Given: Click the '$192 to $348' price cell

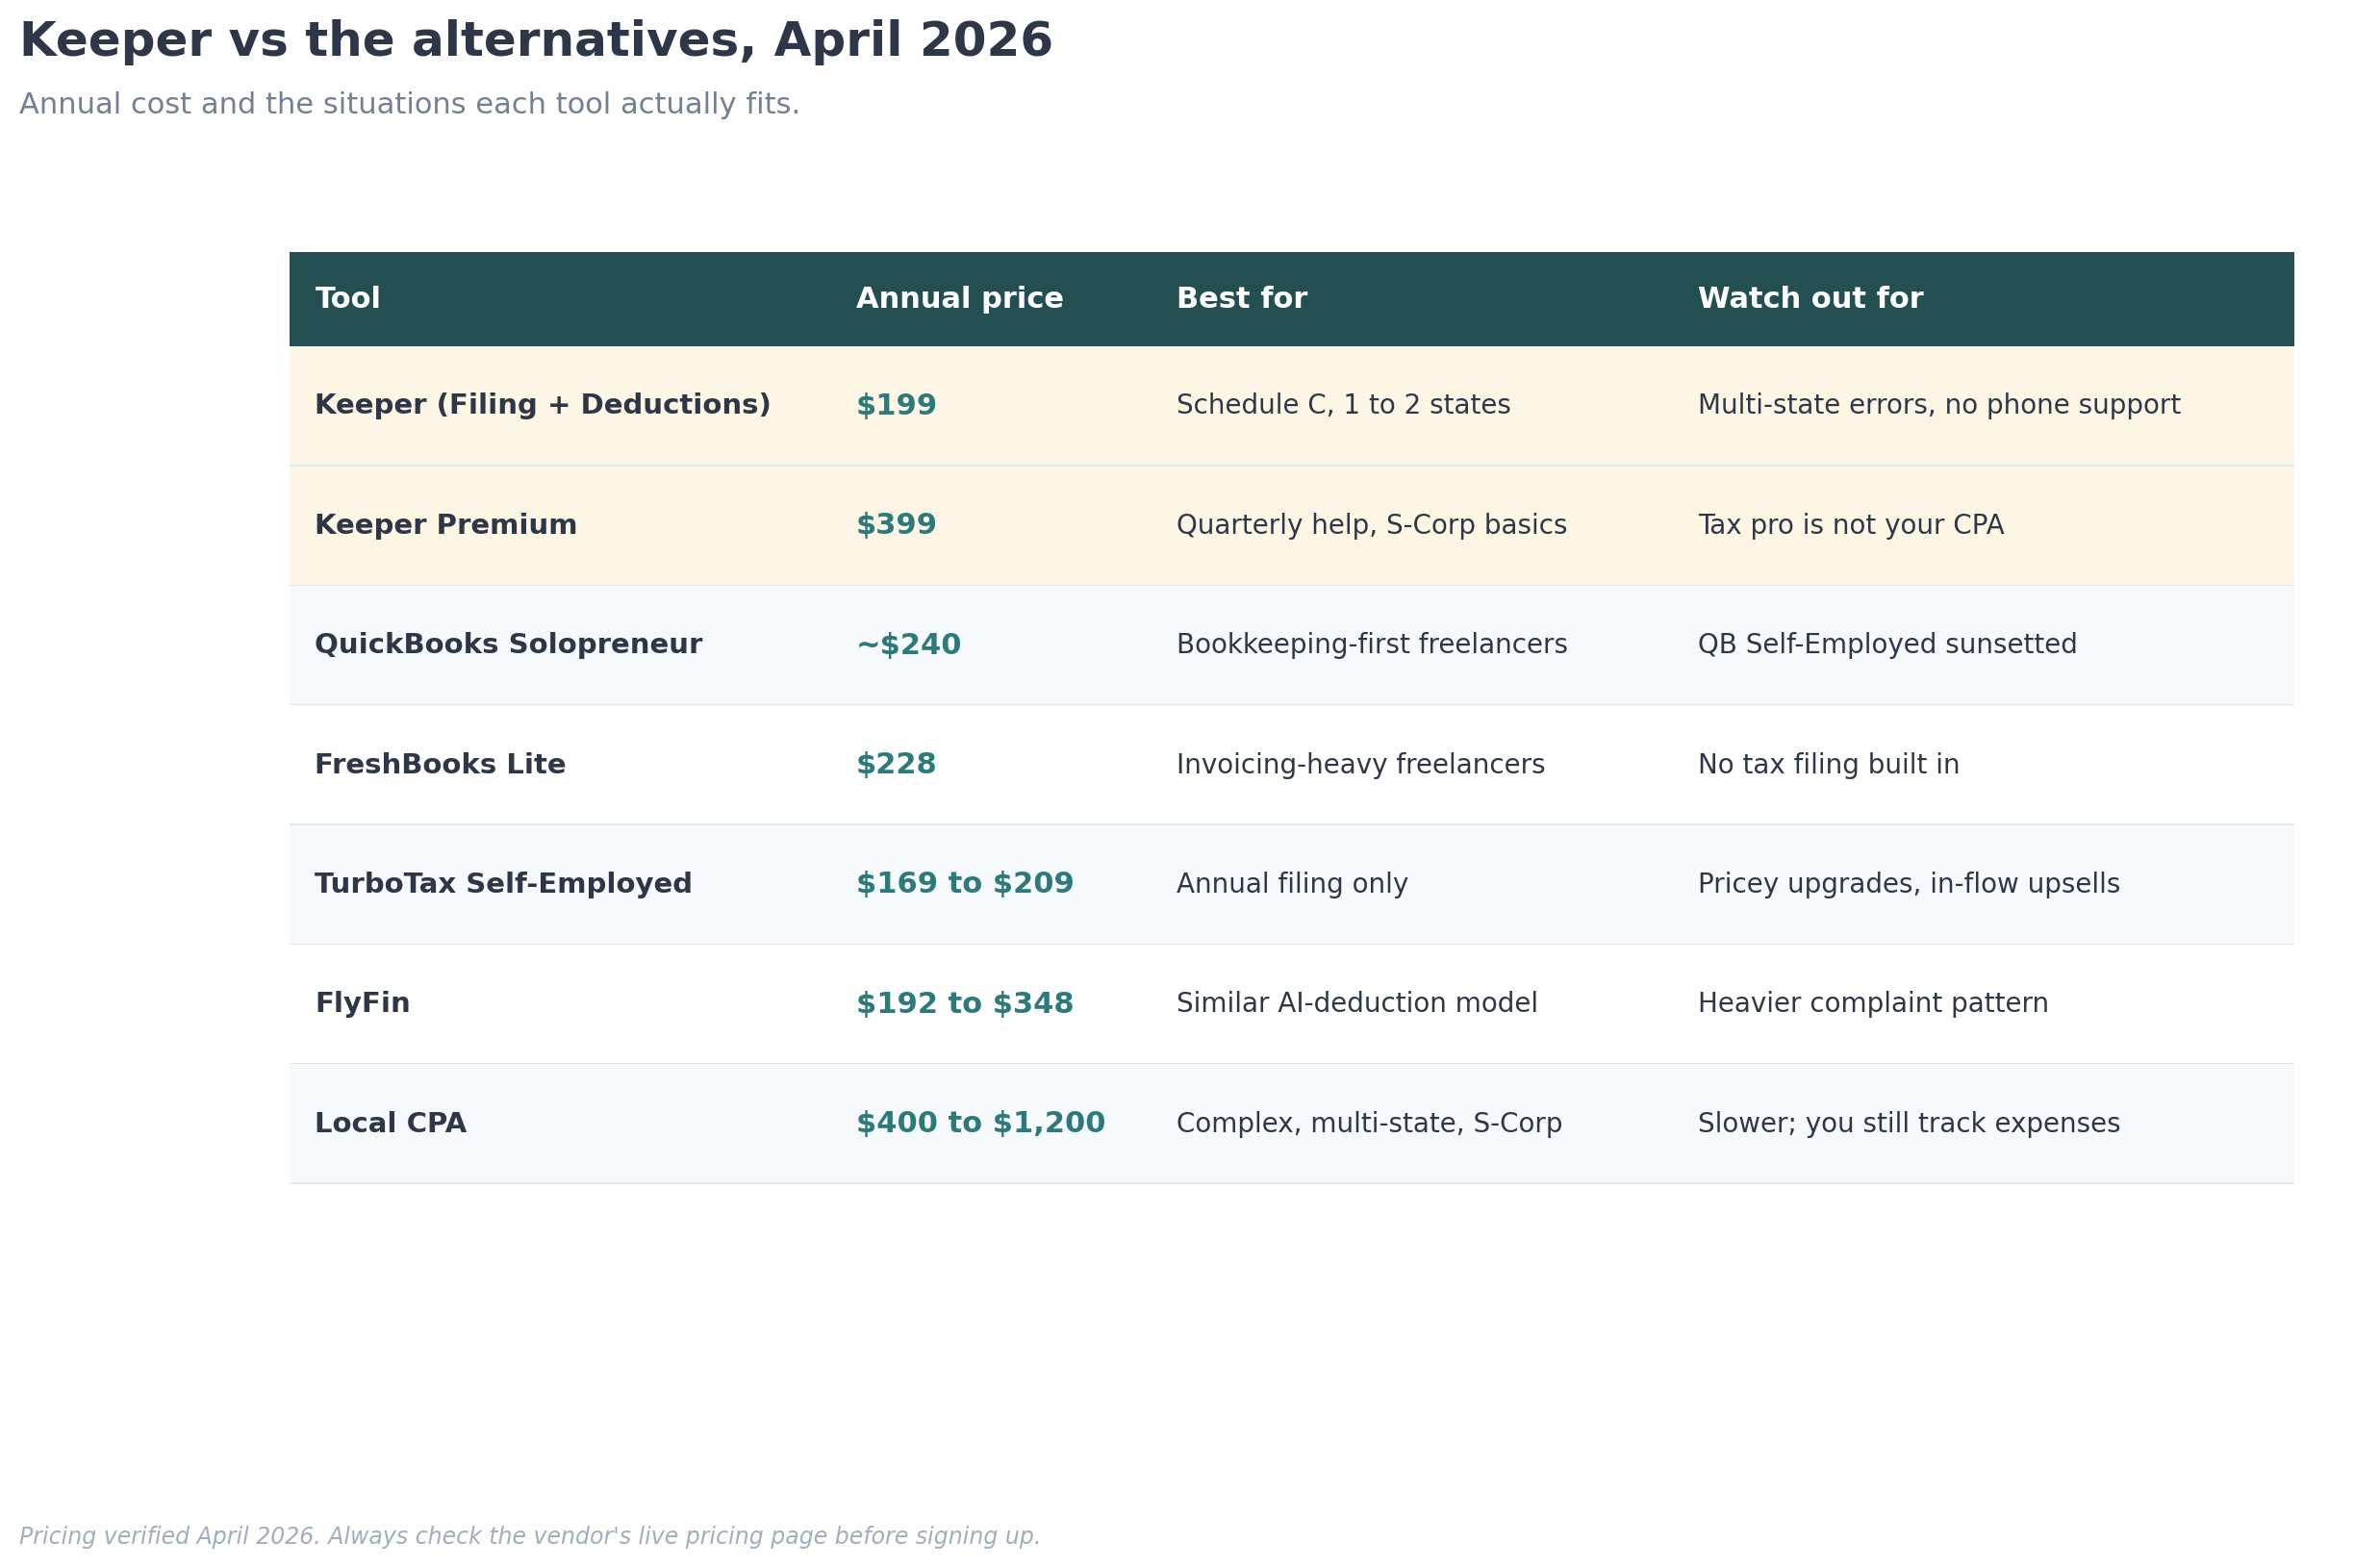Looking at the screenshot, I should [x=965, y=1004].
